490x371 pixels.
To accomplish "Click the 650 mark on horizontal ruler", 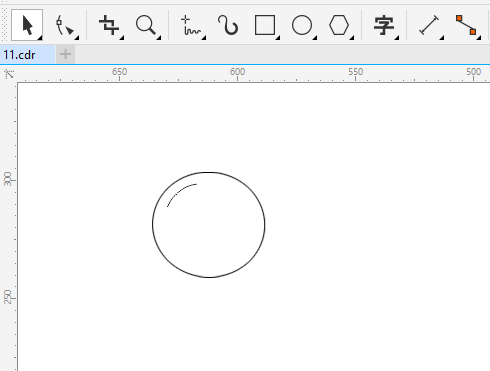I will (119, 72).
